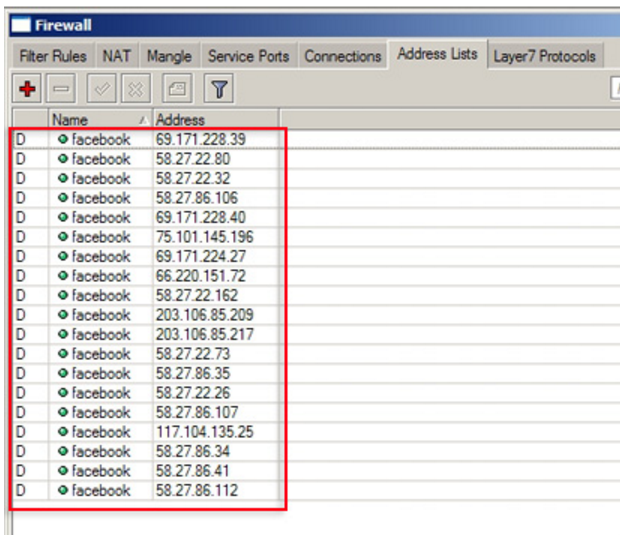Switch to the Filter Rules tab
This screenshot has width=620, height=535.
(x=53, y=56)
